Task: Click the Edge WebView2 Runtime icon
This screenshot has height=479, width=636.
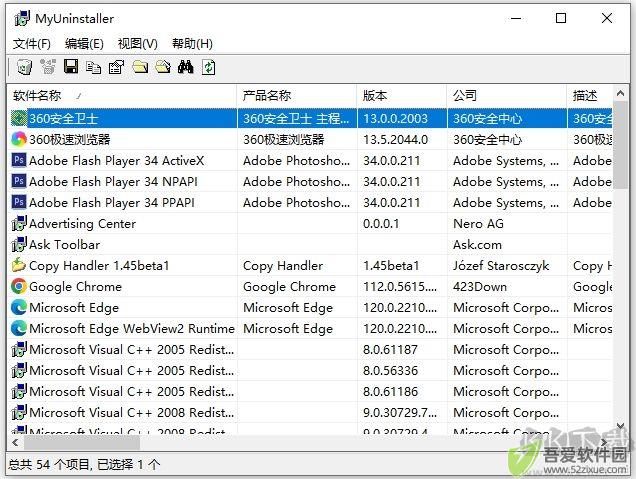Action: point(19,329)
